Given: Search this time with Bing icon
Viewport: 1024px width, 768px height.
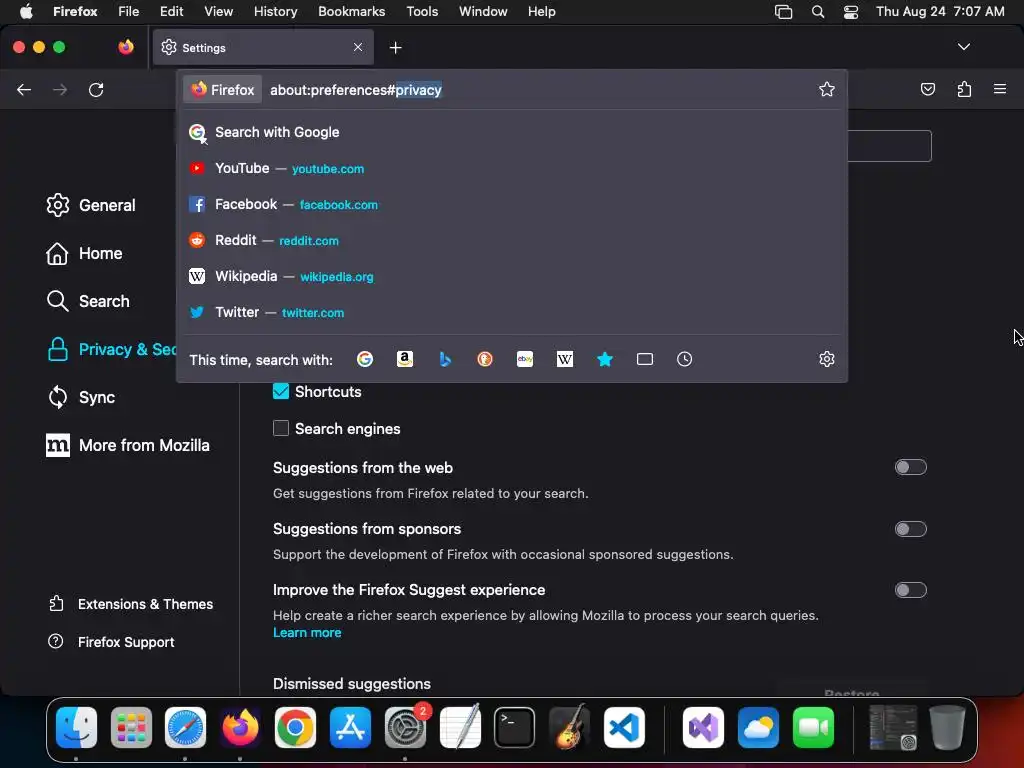Looking at the screenshot, I should click(445, 359).
